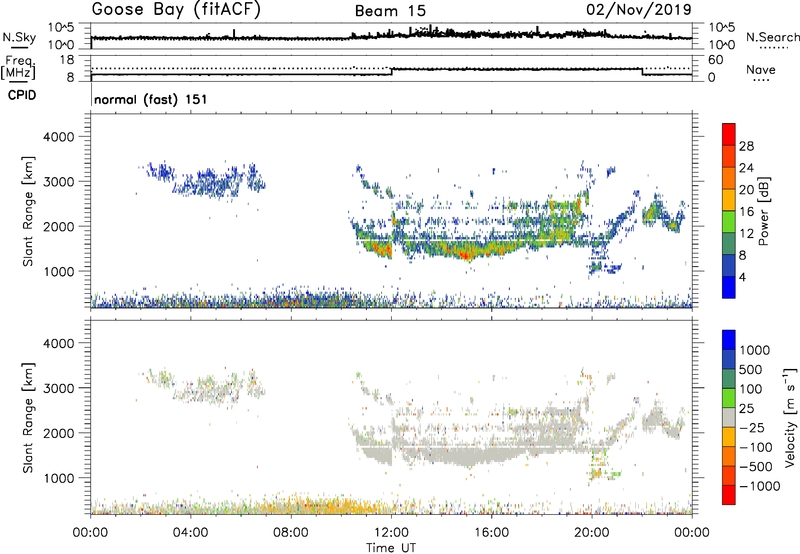Screen dimensions: 800x554
Task: Click the 60 tick on Nave axis
Action: point(716,60)
